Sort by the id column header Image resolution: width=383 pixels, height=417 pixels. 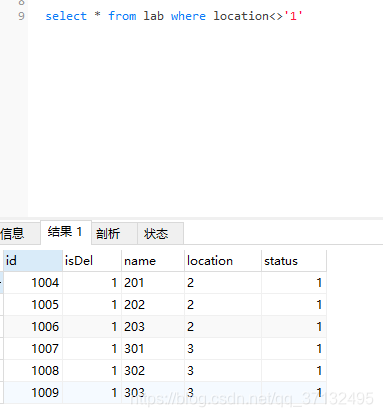pos(33,261)
